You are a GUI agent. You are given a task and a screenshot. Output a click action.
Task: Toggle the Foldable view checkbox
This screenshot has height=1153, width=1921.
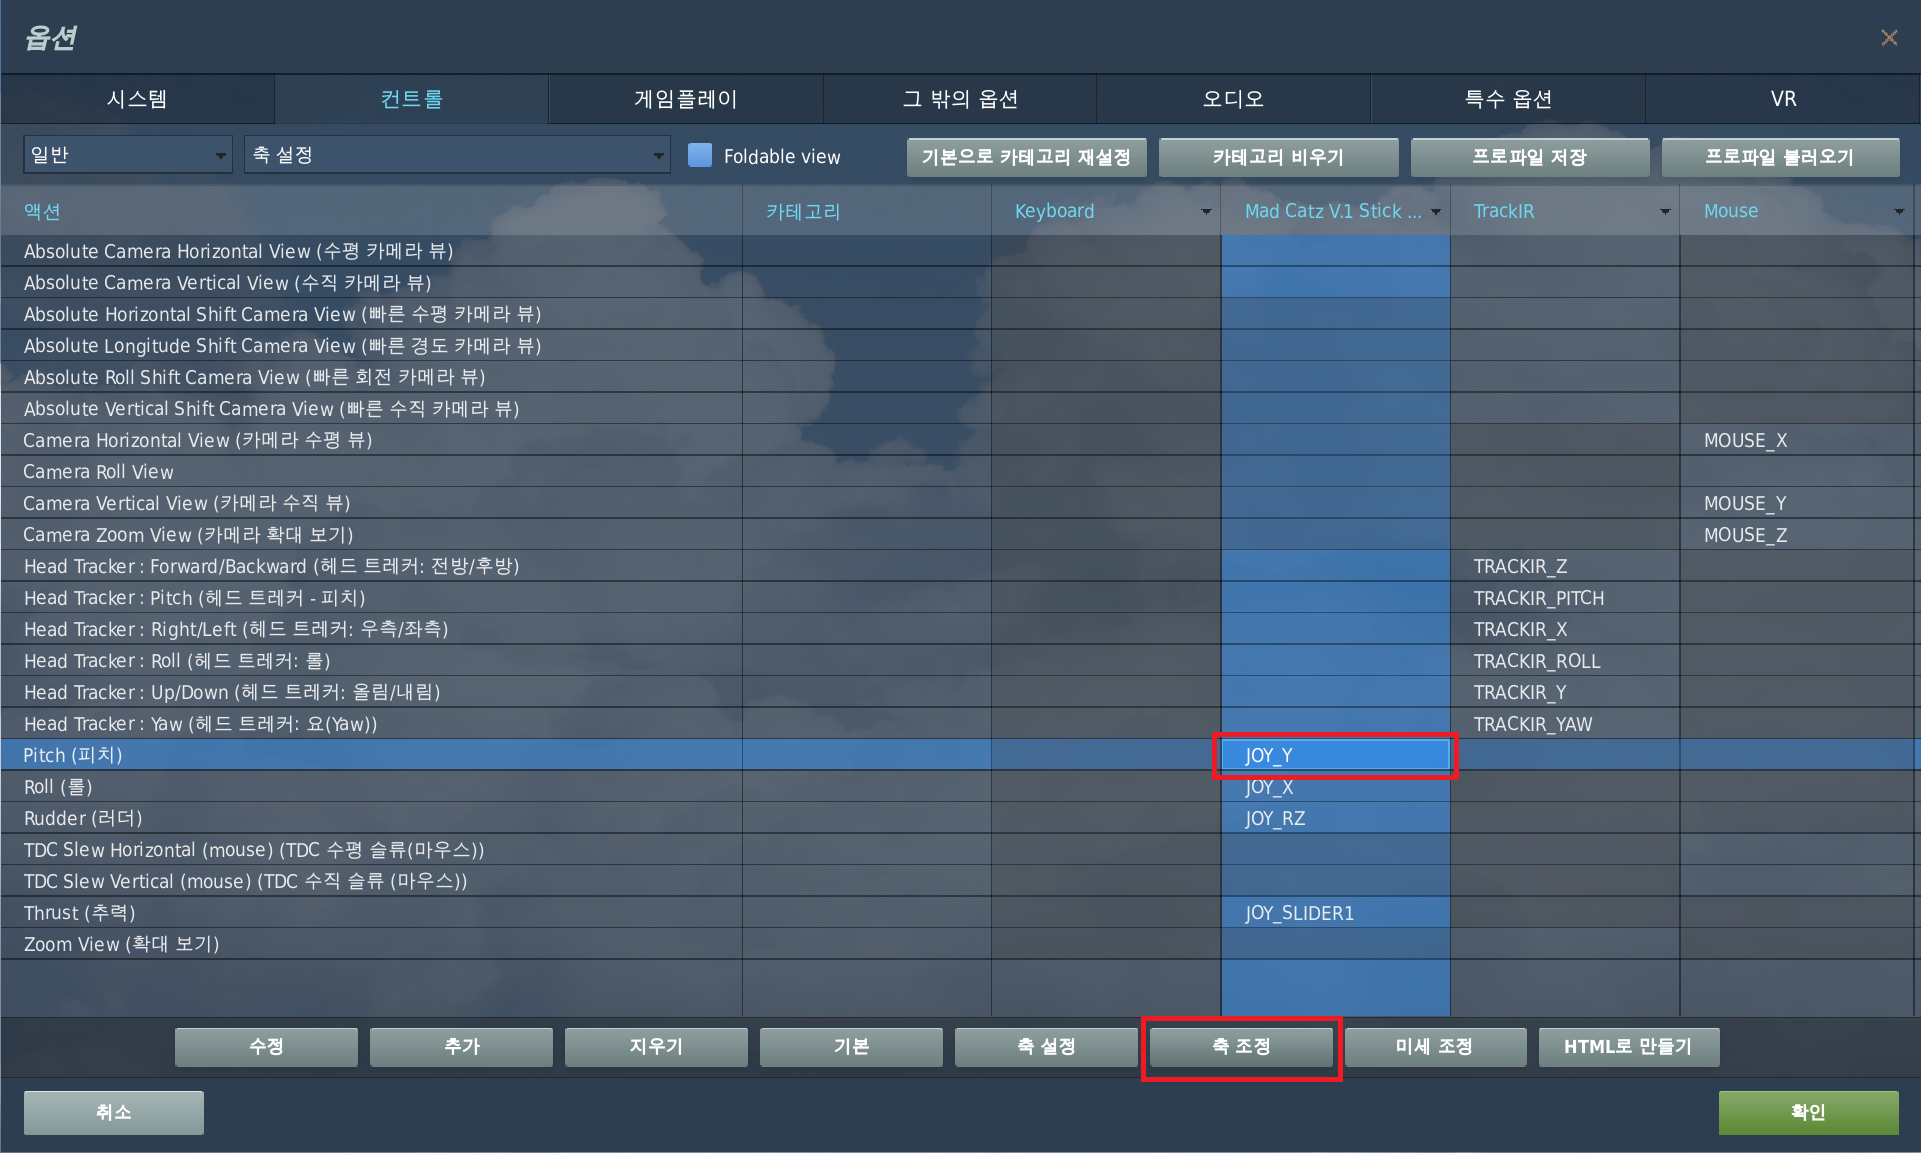point(700,156)
